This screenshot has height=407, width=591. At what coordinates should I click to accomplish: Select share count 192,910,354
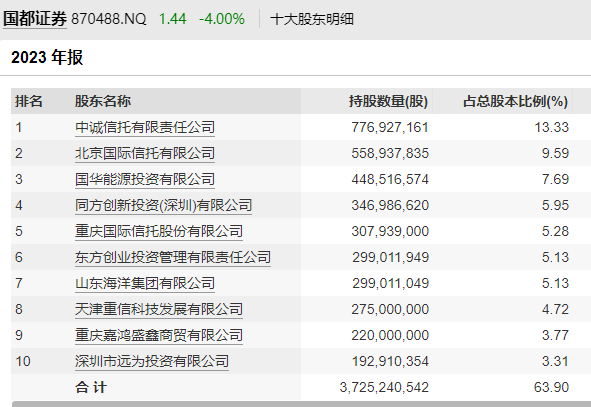click(390, 361)
